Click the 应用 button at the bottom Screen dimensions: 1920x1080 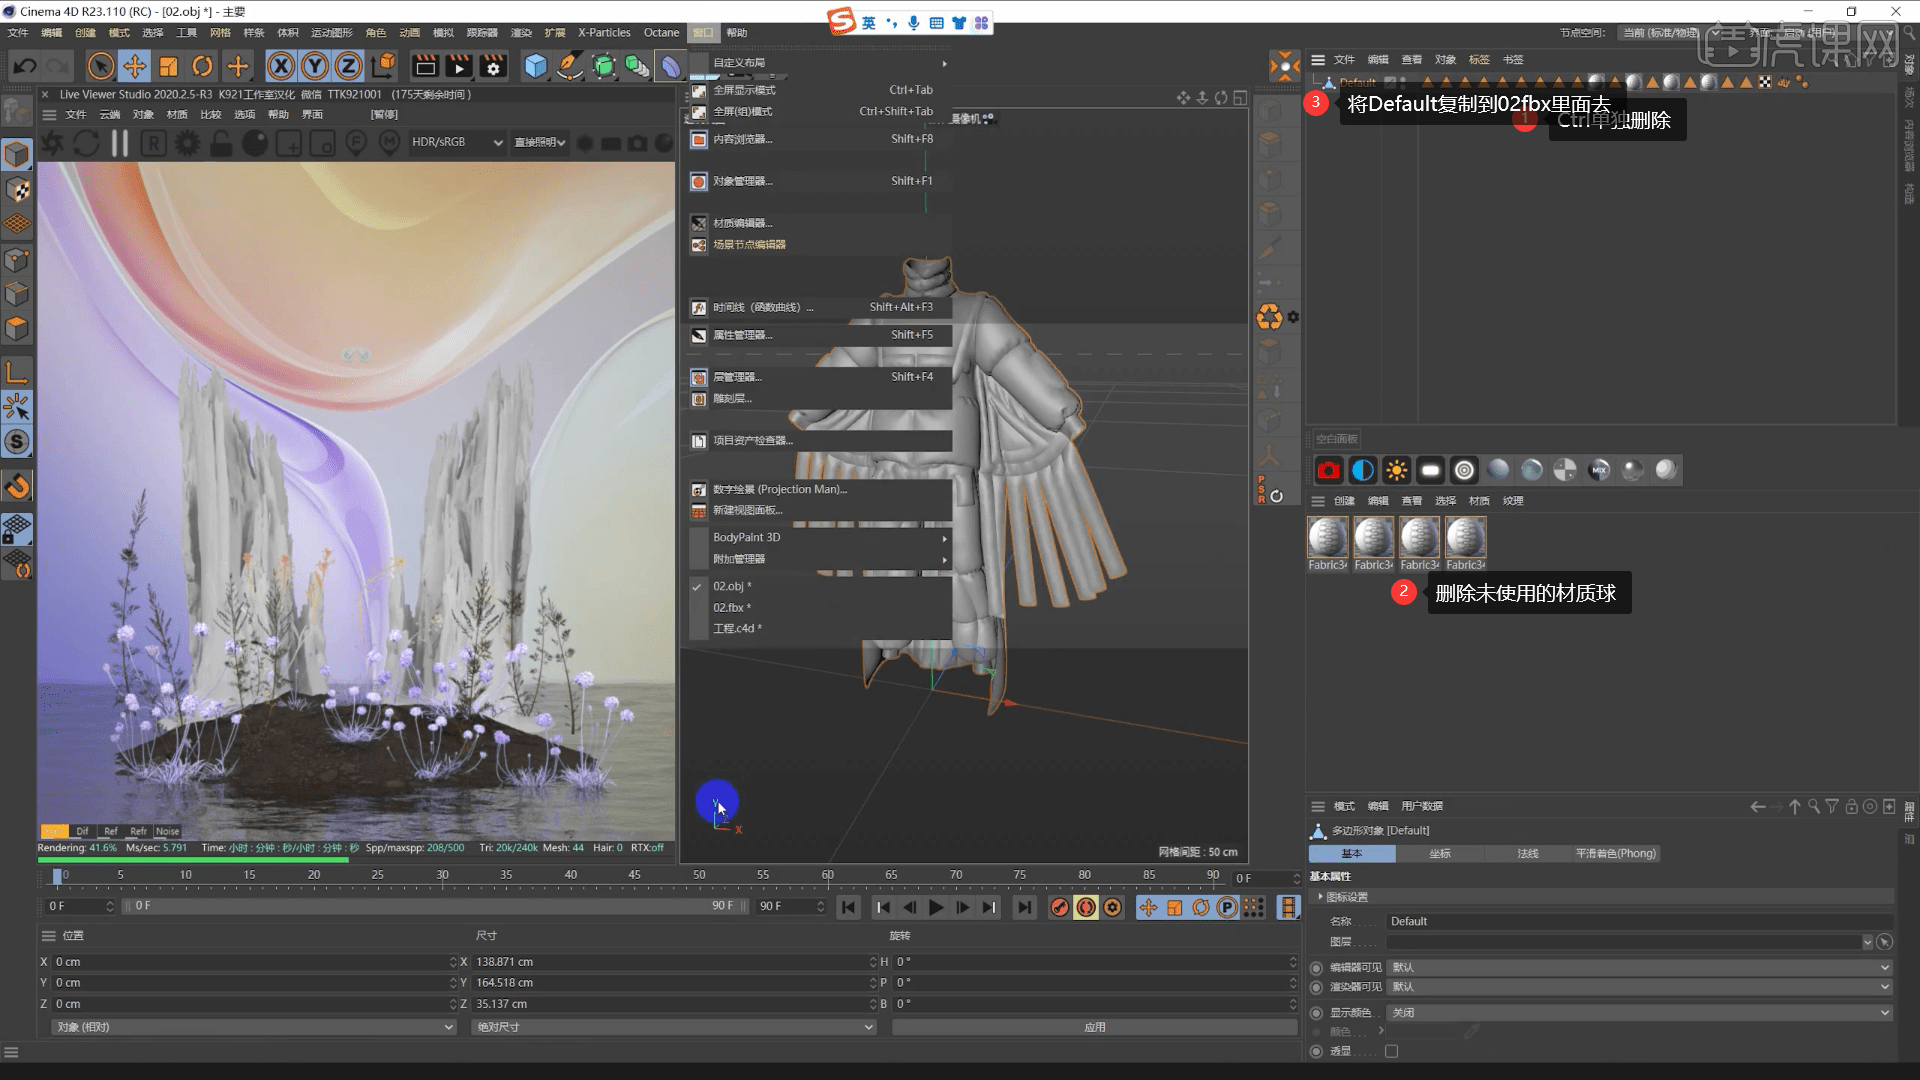[x=1095, y=1026]
